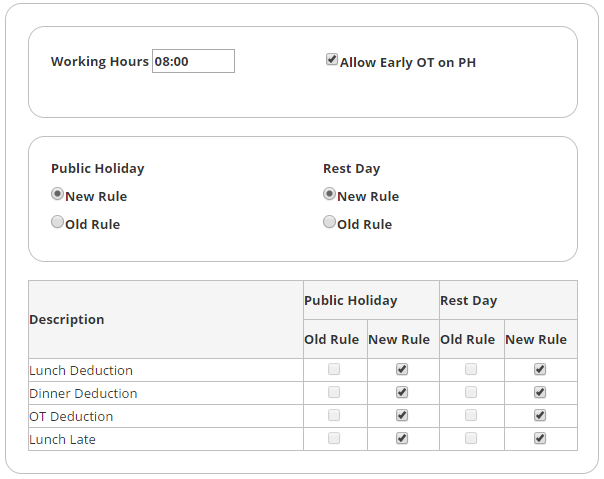Toggle OT Deduction Public Holiday New Rule checkbox

pyautogui.click(x=402, y=415)
